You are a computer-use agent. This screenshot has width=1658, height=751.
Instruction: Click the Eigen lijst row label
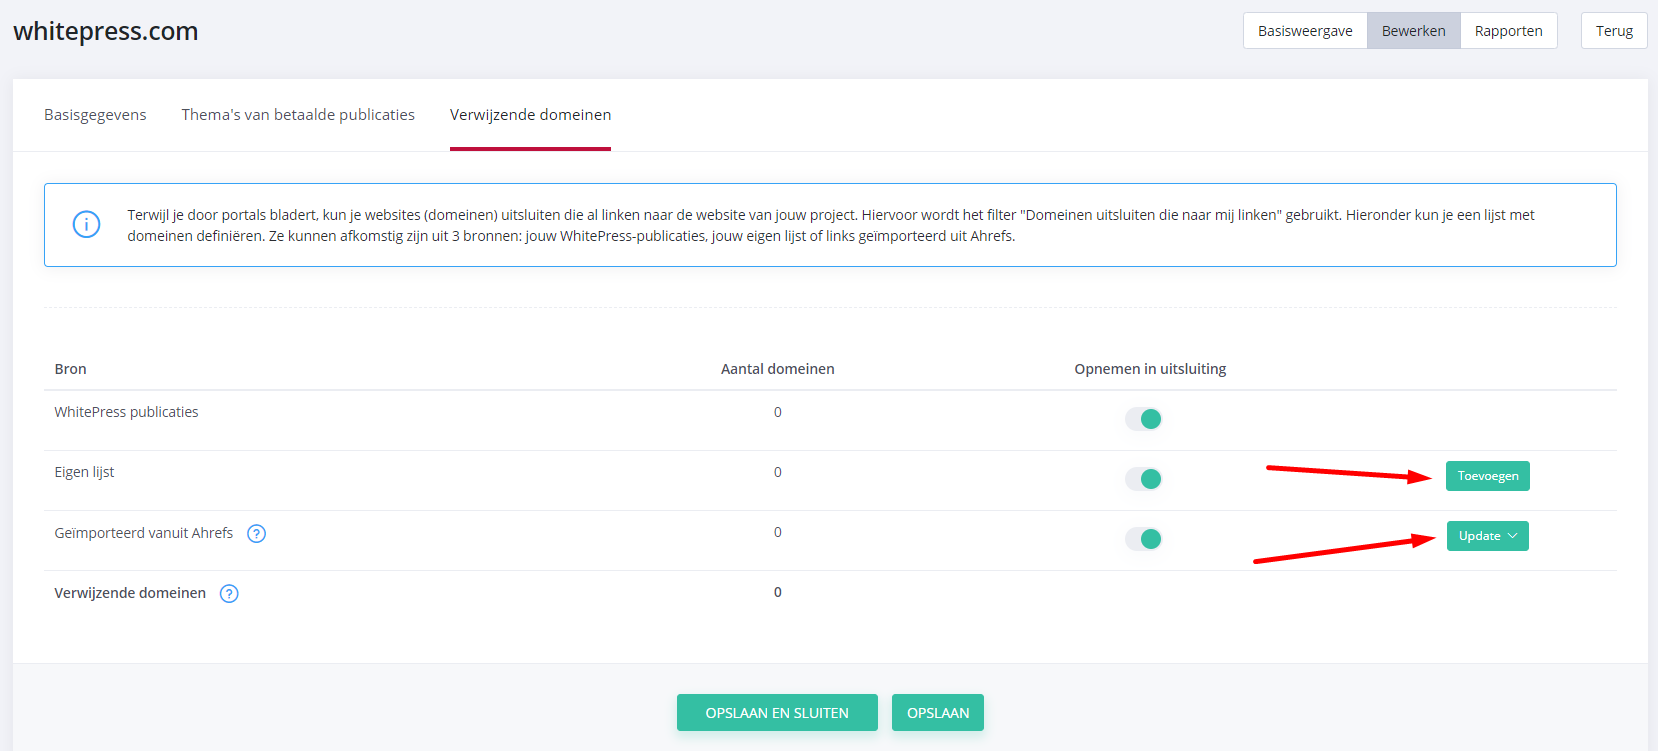pyautogui.click(x=84, y=472)
